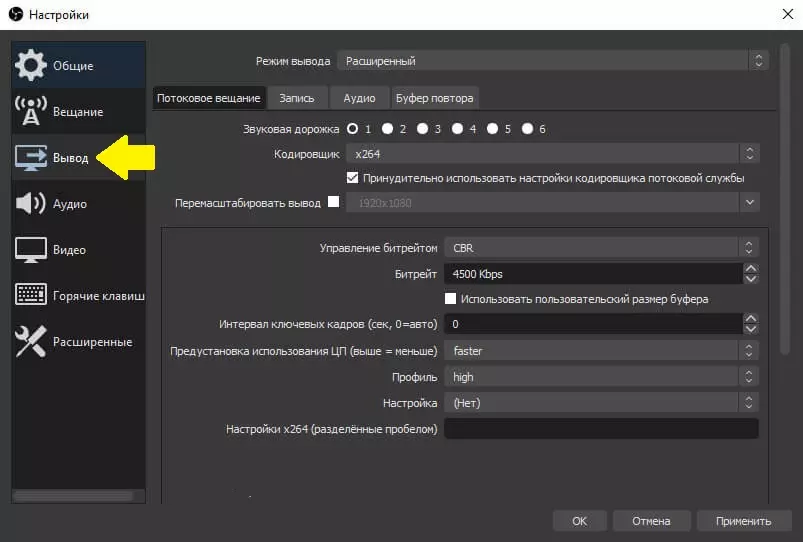Click the Вывод monitor-arrow icon

[x=31, y=158]
